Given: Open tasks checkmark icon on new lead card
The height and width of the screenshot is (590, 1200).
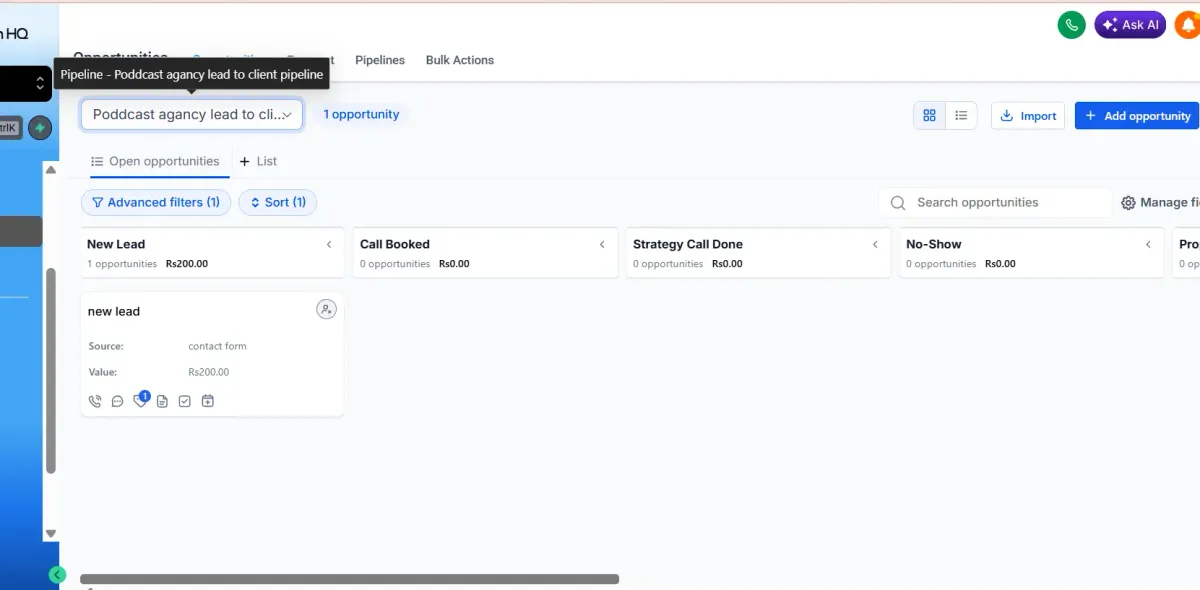Looking at the screenshot, I should (x=185, y=401).
